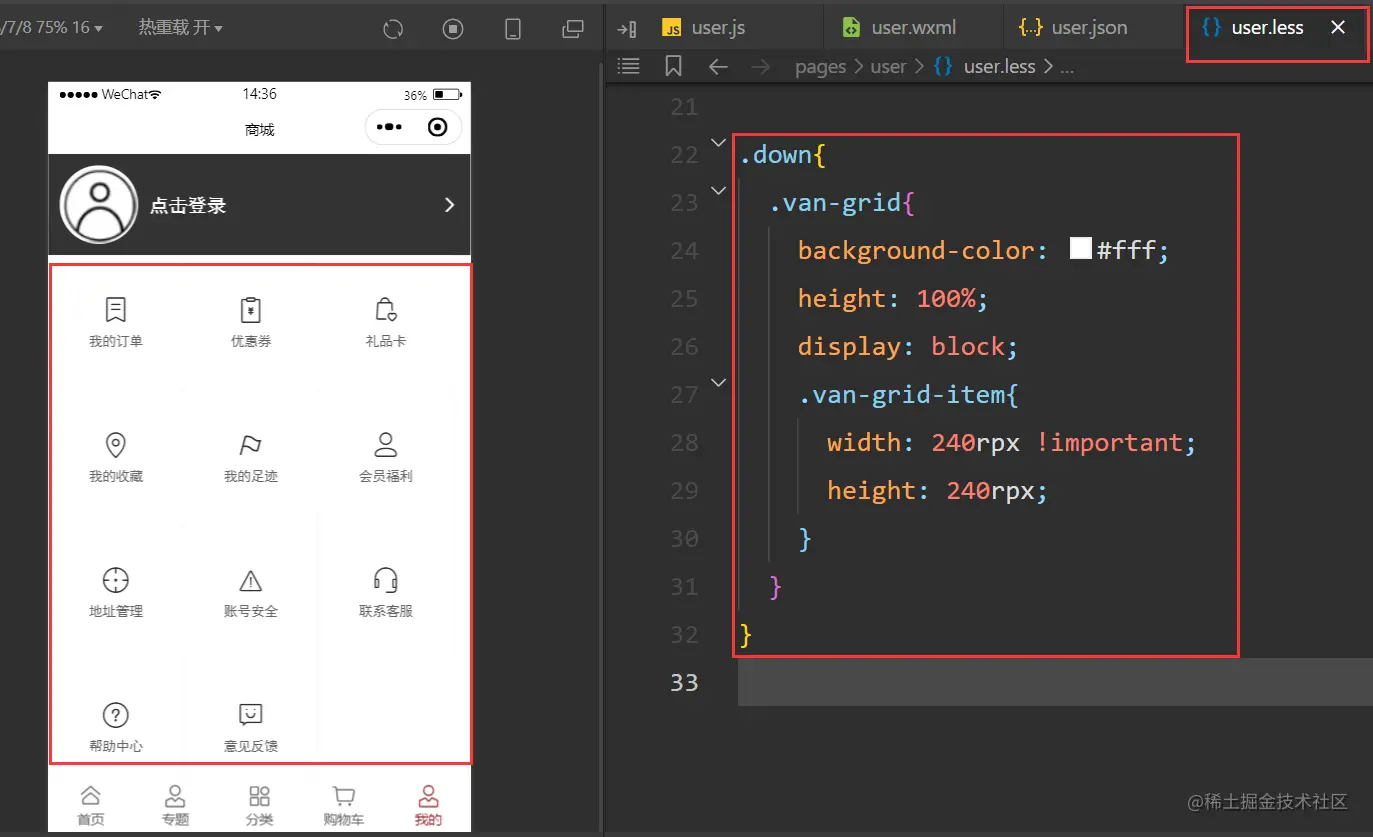1373x837 pixels.
Task: Click the back navigation arrow in editor
Action: 718,67
